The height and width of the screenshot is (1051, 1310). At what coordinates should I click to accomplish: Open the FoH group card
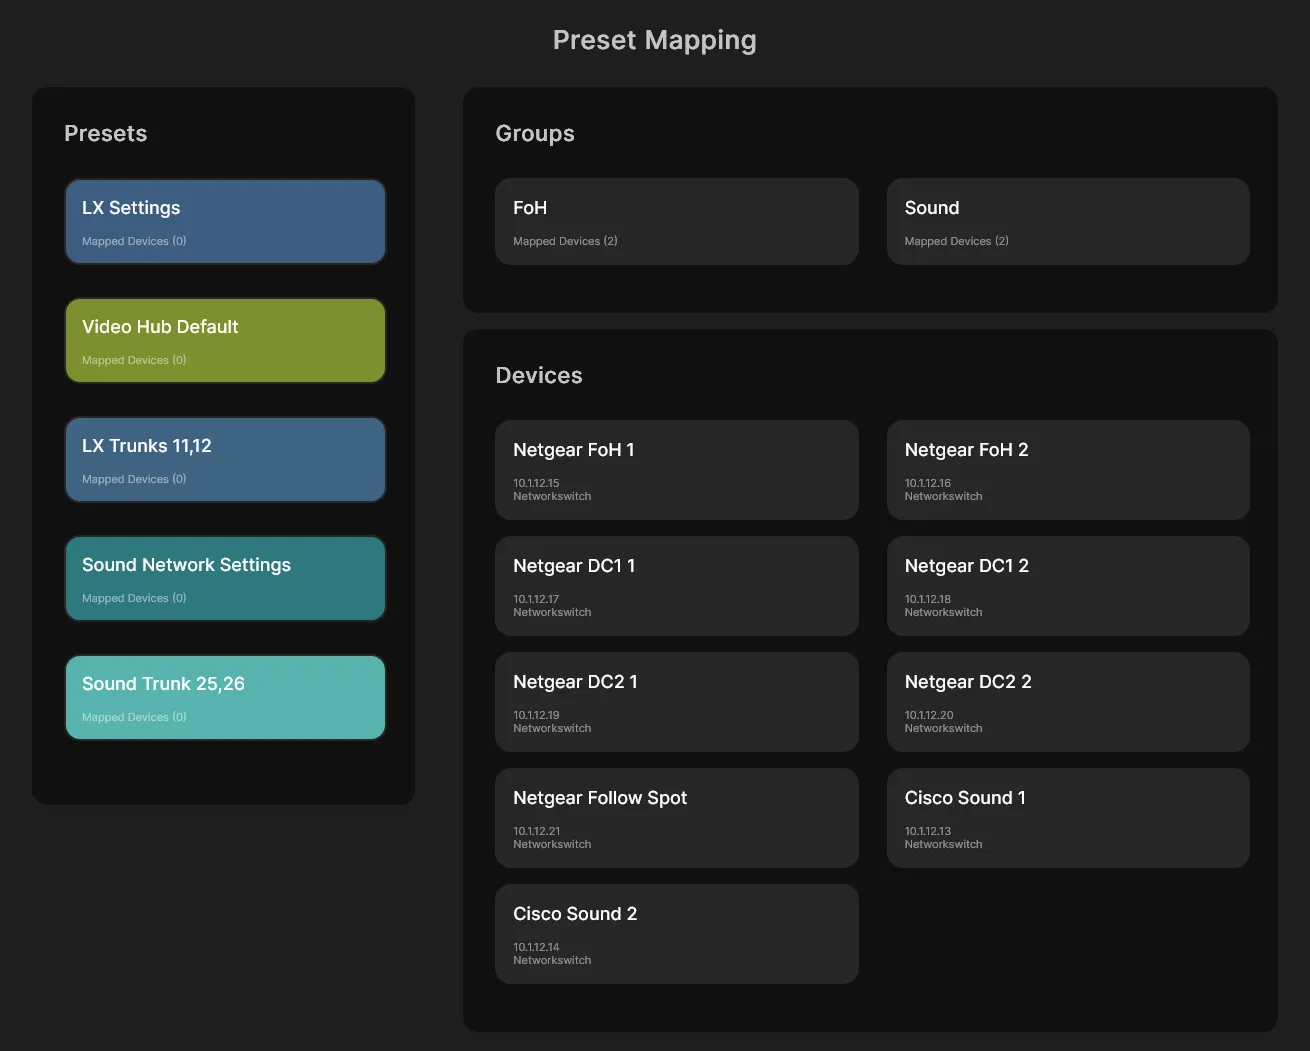tap(676, 221)
